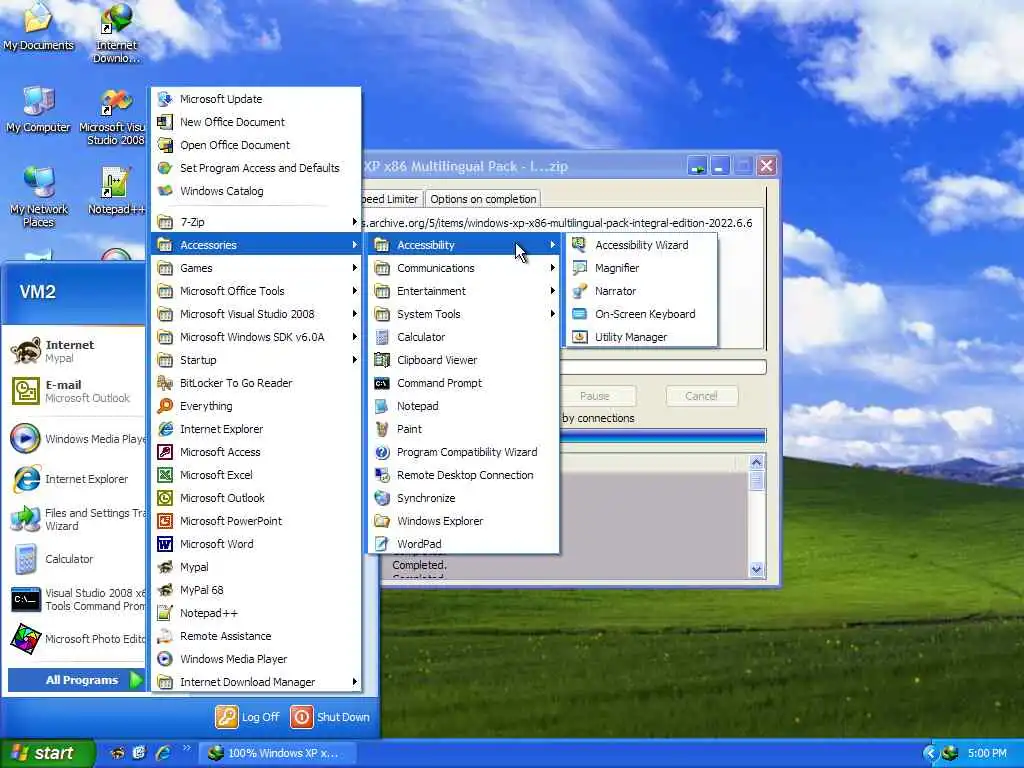Switch to Speed Limiter tab
1024x768 pixels.
tap(390, 199)
